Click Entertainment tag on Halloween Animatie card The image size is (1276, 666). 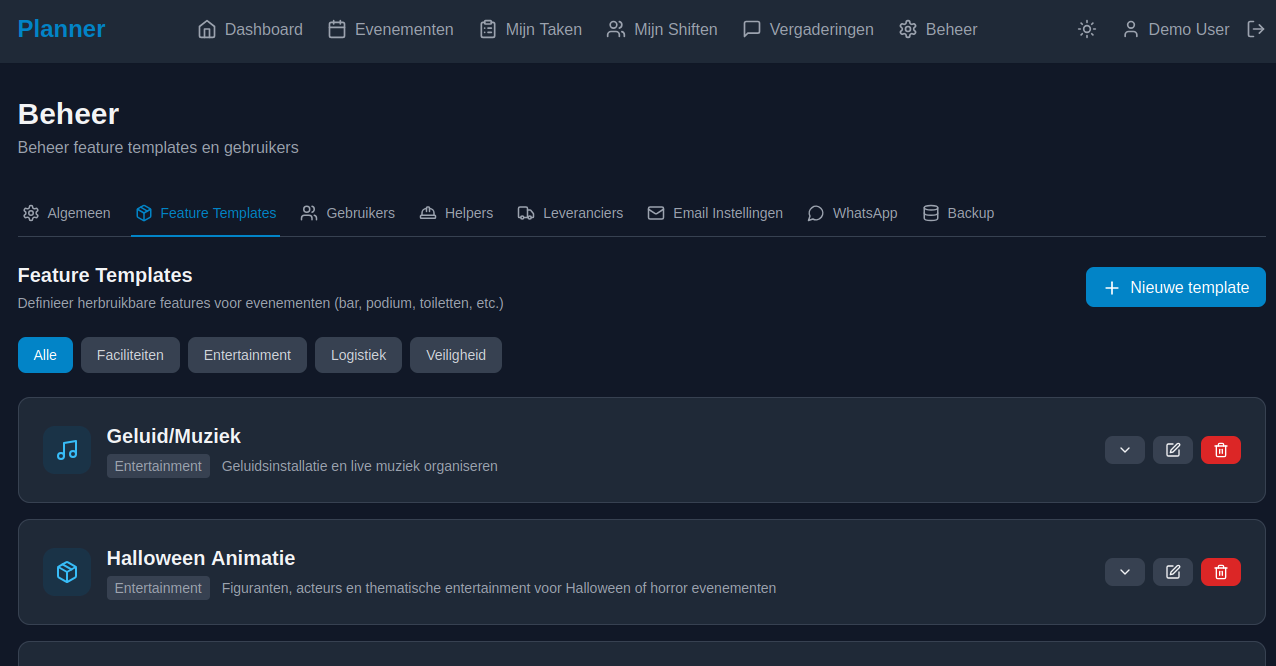tap(158, 588)
